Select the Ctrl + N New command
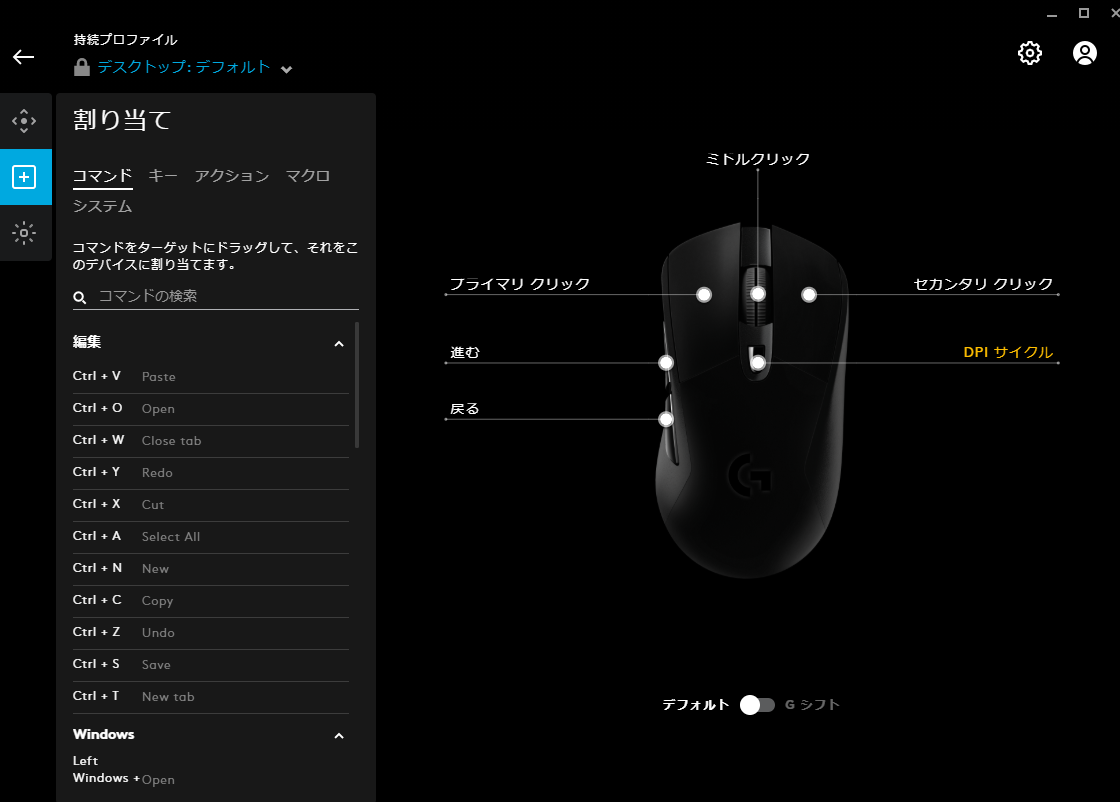Image resolution: width=1120 pixels, height=802 pixels. 211,568
